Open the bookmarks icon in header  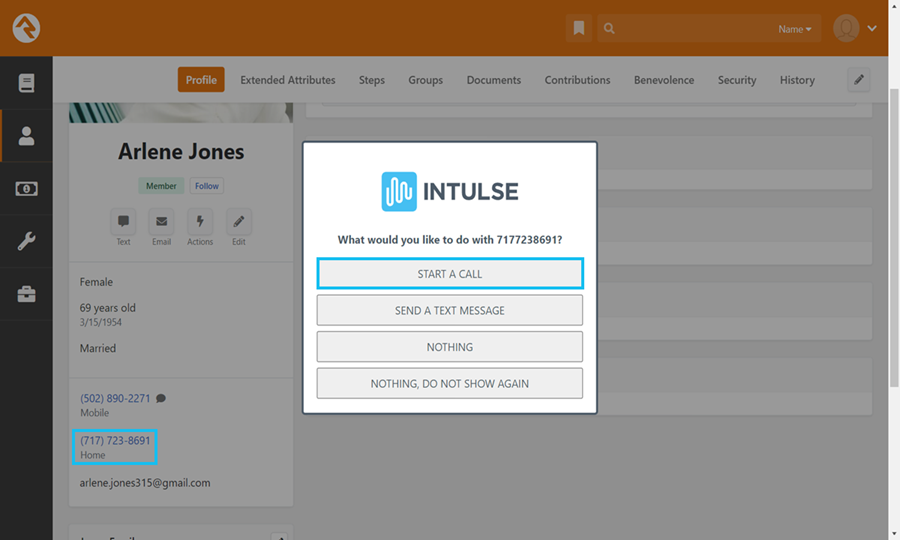click(579, 28)
